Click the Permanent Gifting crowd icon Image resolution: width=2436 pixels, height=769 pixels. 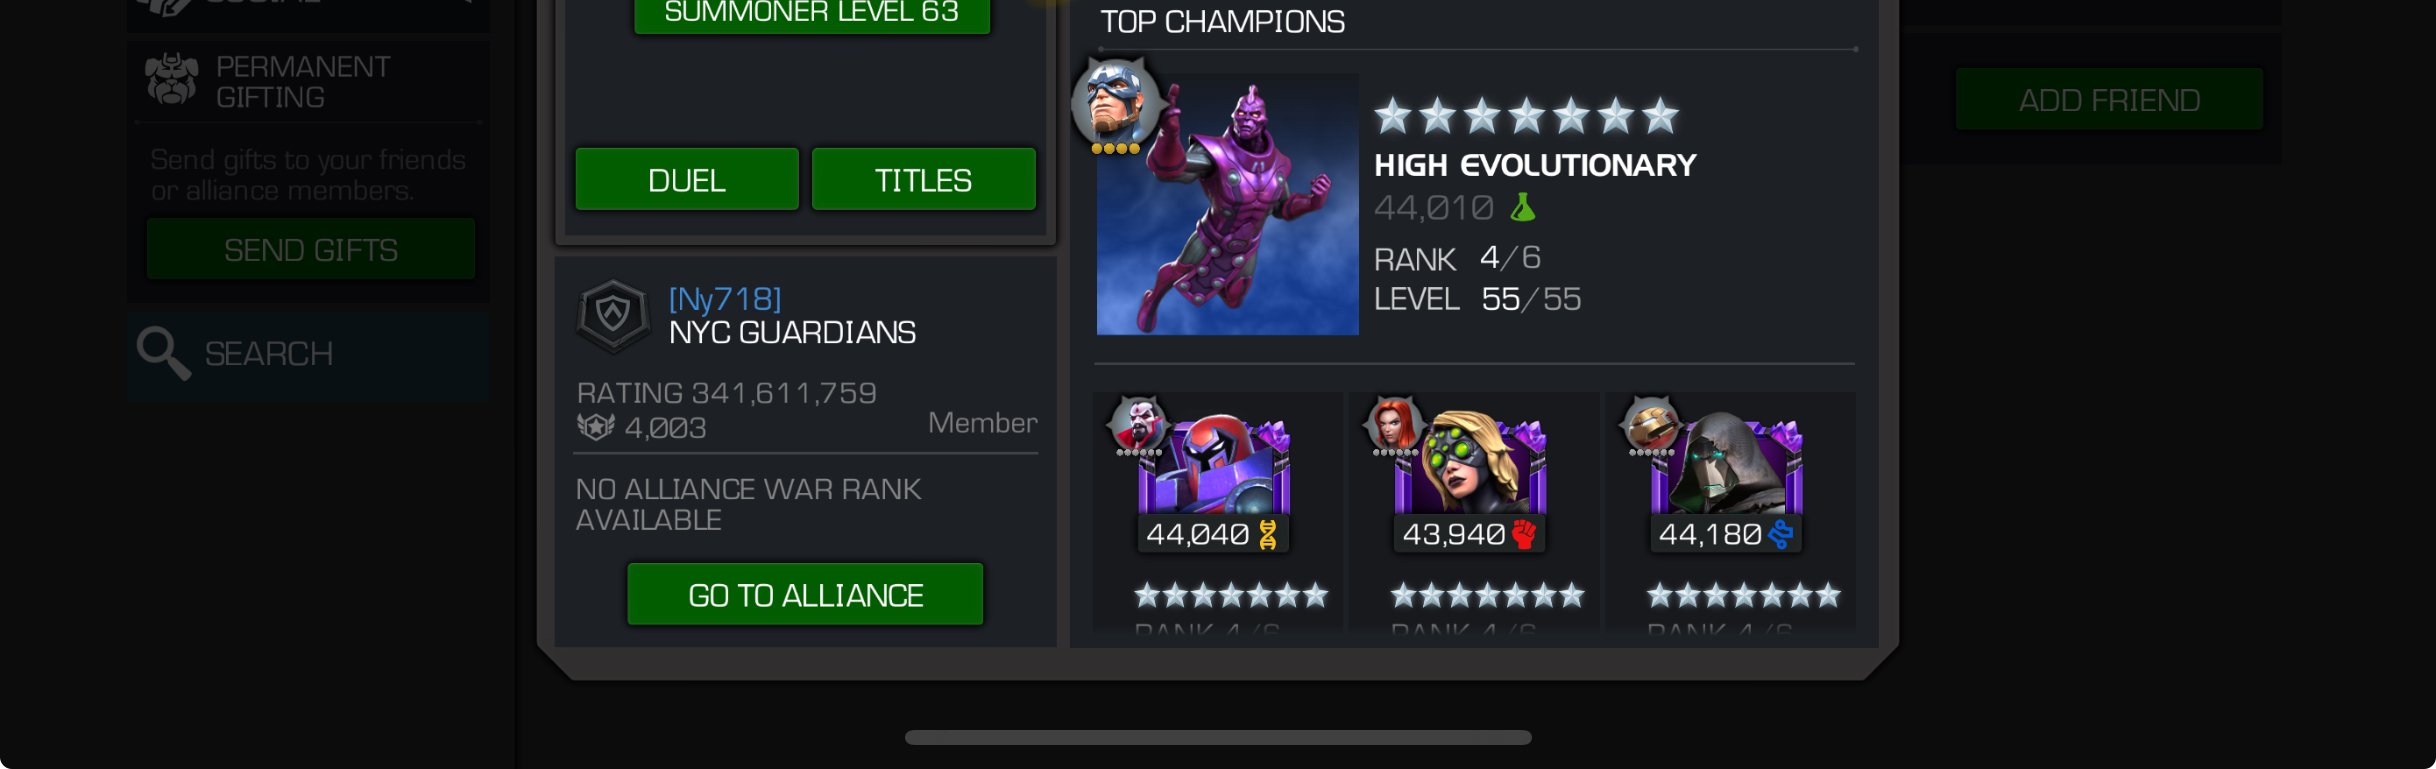point(171,80)
